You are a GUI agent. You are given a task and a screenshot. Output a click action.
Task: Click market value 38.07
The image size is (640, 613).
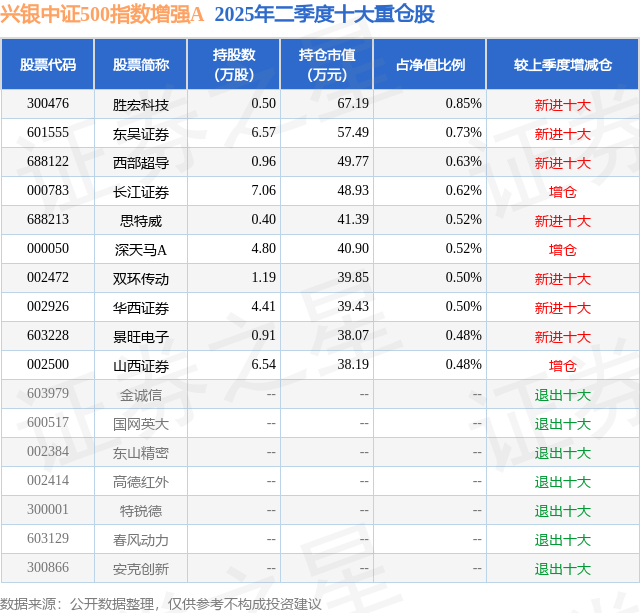[353, 335]
